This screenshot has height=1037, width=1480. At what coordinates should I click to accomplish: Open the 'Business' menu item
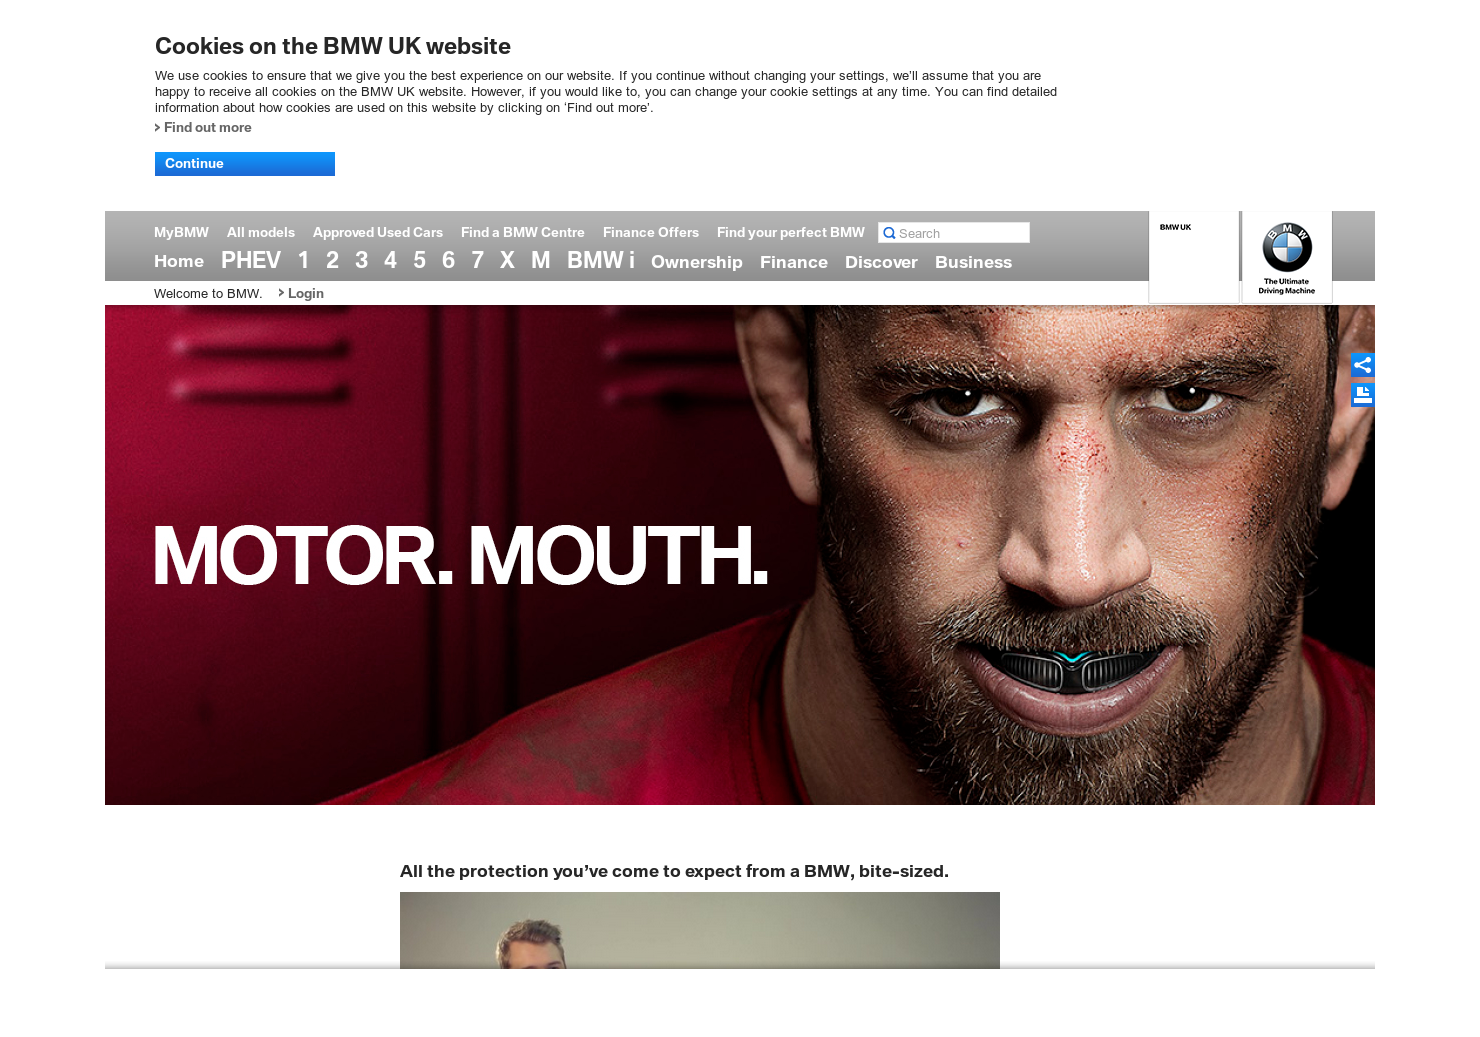click(973, 262)
